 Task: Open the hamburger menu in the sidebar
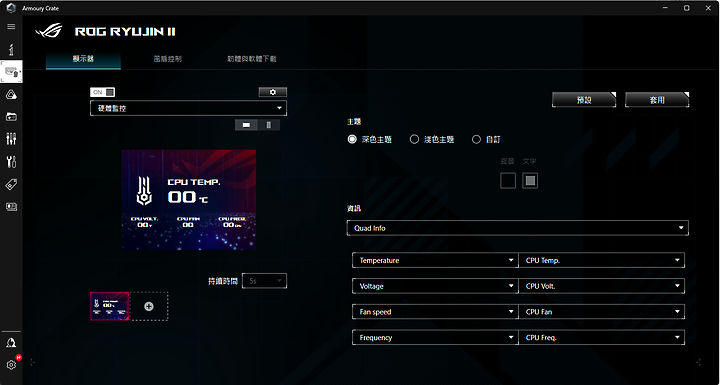11,27
